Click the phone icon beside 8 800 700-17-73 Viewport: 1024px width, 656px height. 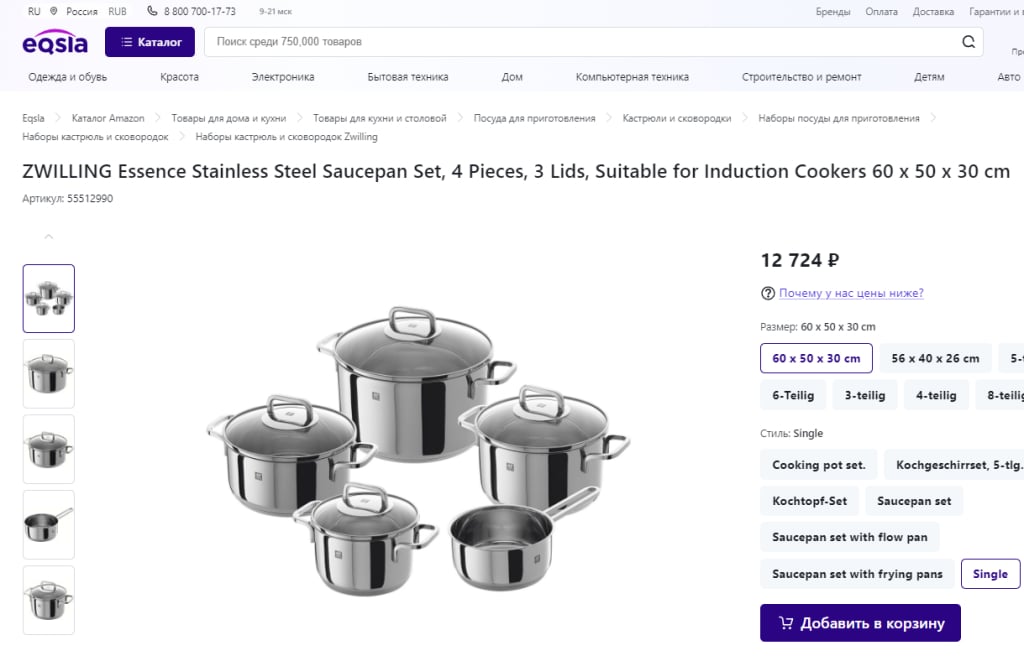tap(152, 11)
